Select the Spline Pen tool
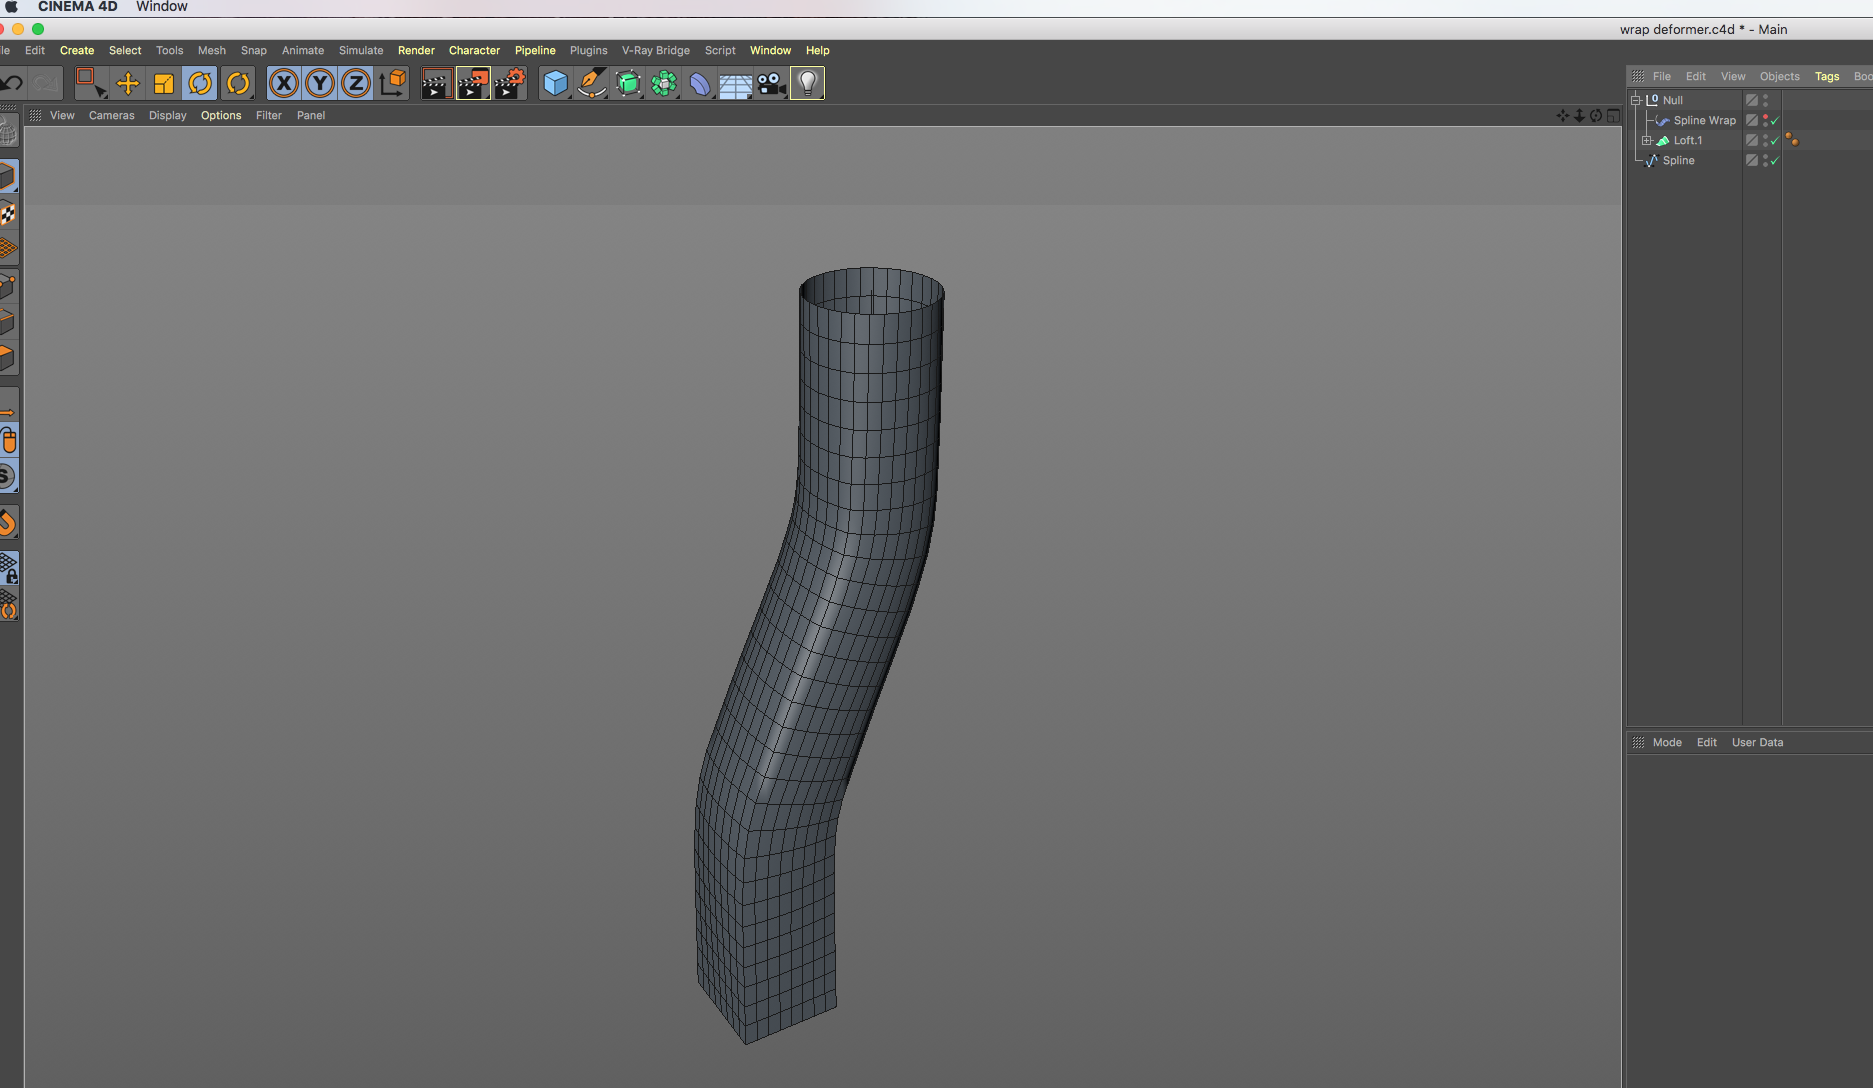Image resolution: width=1873 pixels, height=1088 pixels. 592,83
